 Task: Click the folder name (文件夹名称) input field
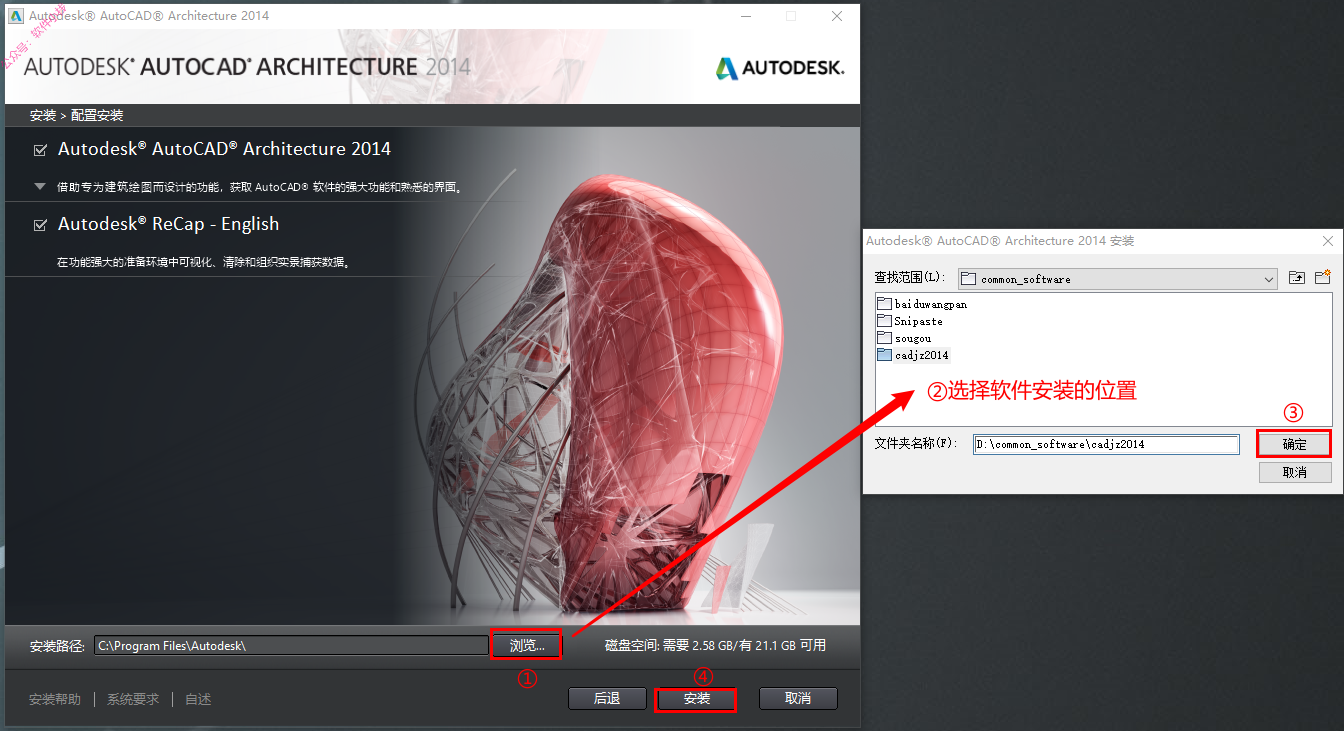[x=1107, y=444]
